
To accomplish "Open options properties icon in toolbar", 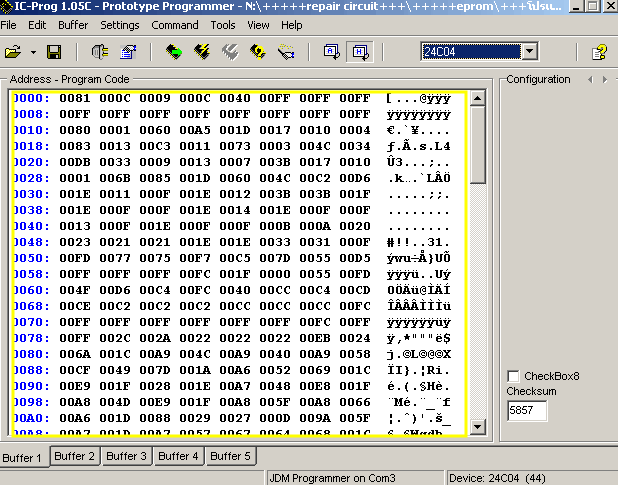I will tap(128, 52).
